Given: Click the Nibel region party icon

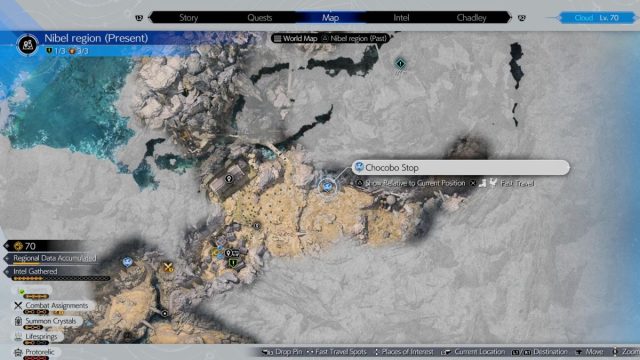Looking at the screenshot, I should (x=28, y=44).
